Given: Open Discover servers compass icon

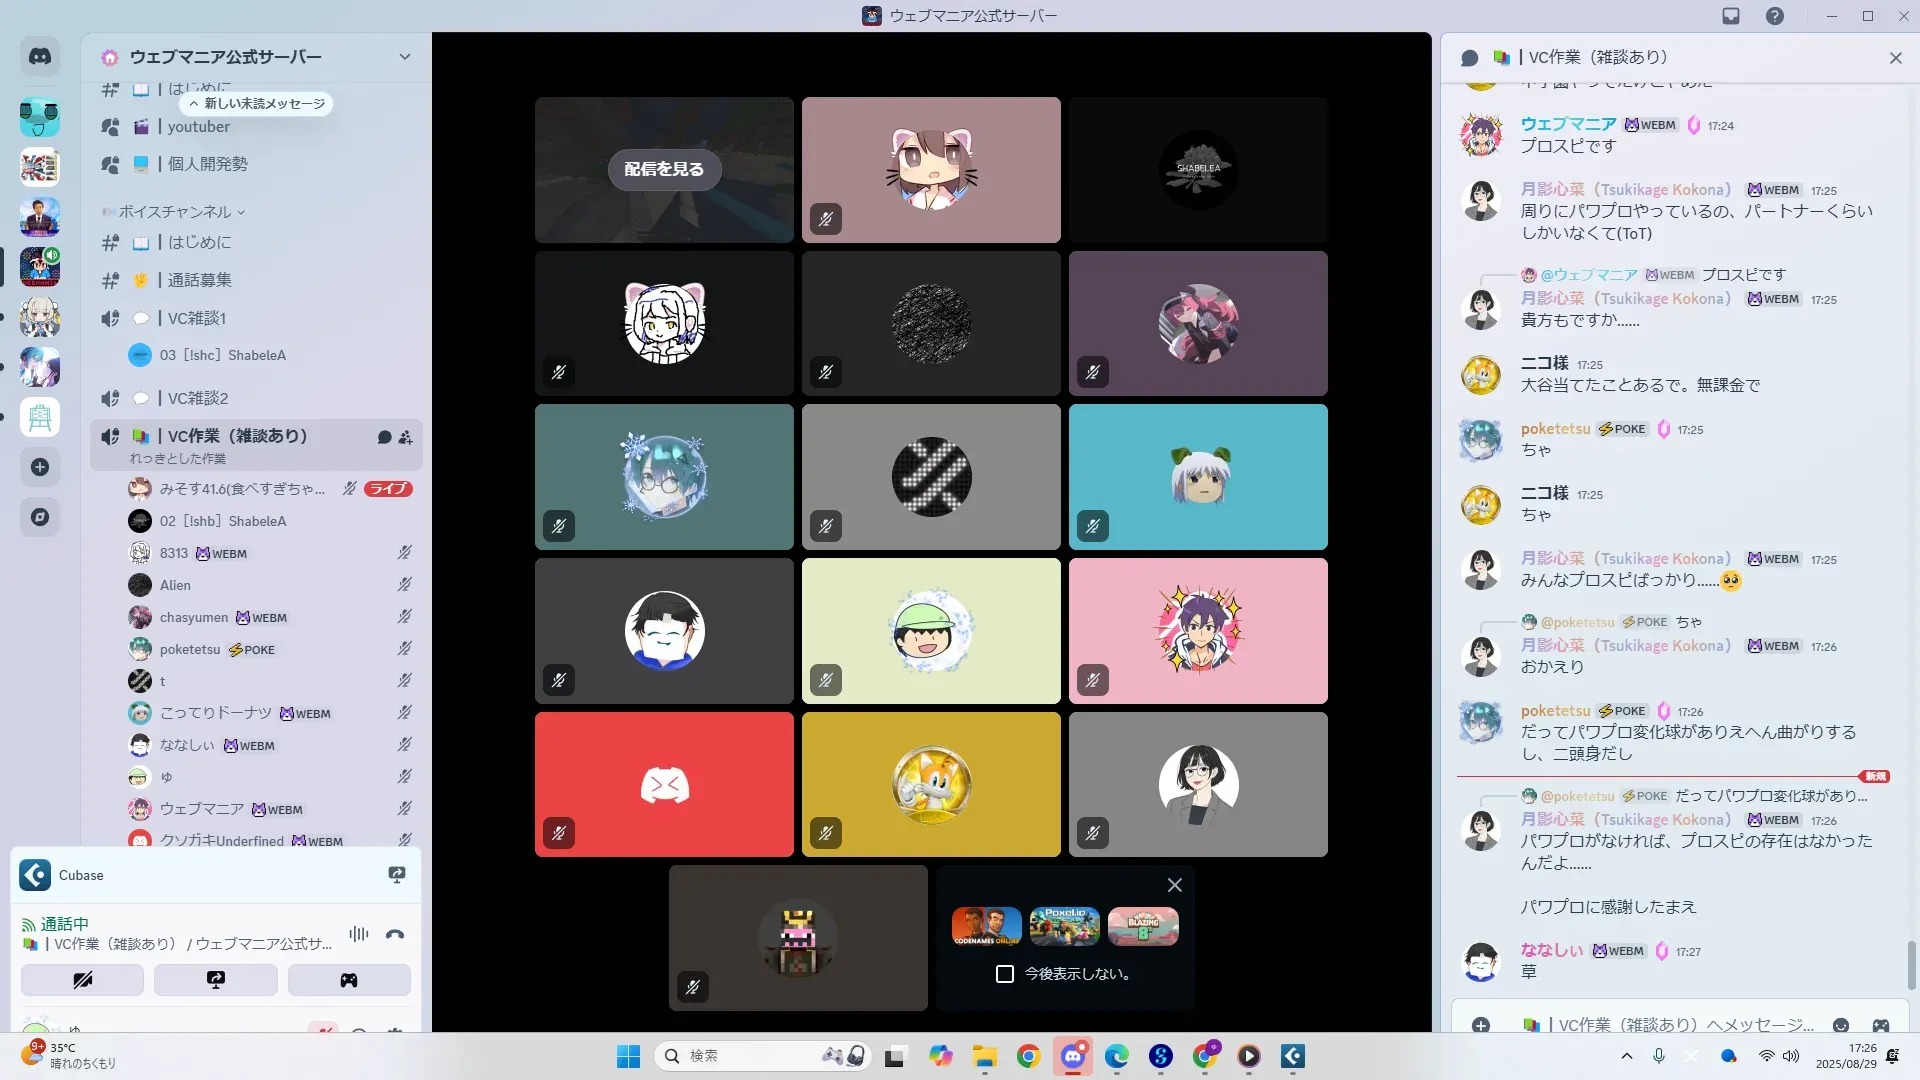Looking at the screenshot, I should pyautogui.click(x=40, y=517).
